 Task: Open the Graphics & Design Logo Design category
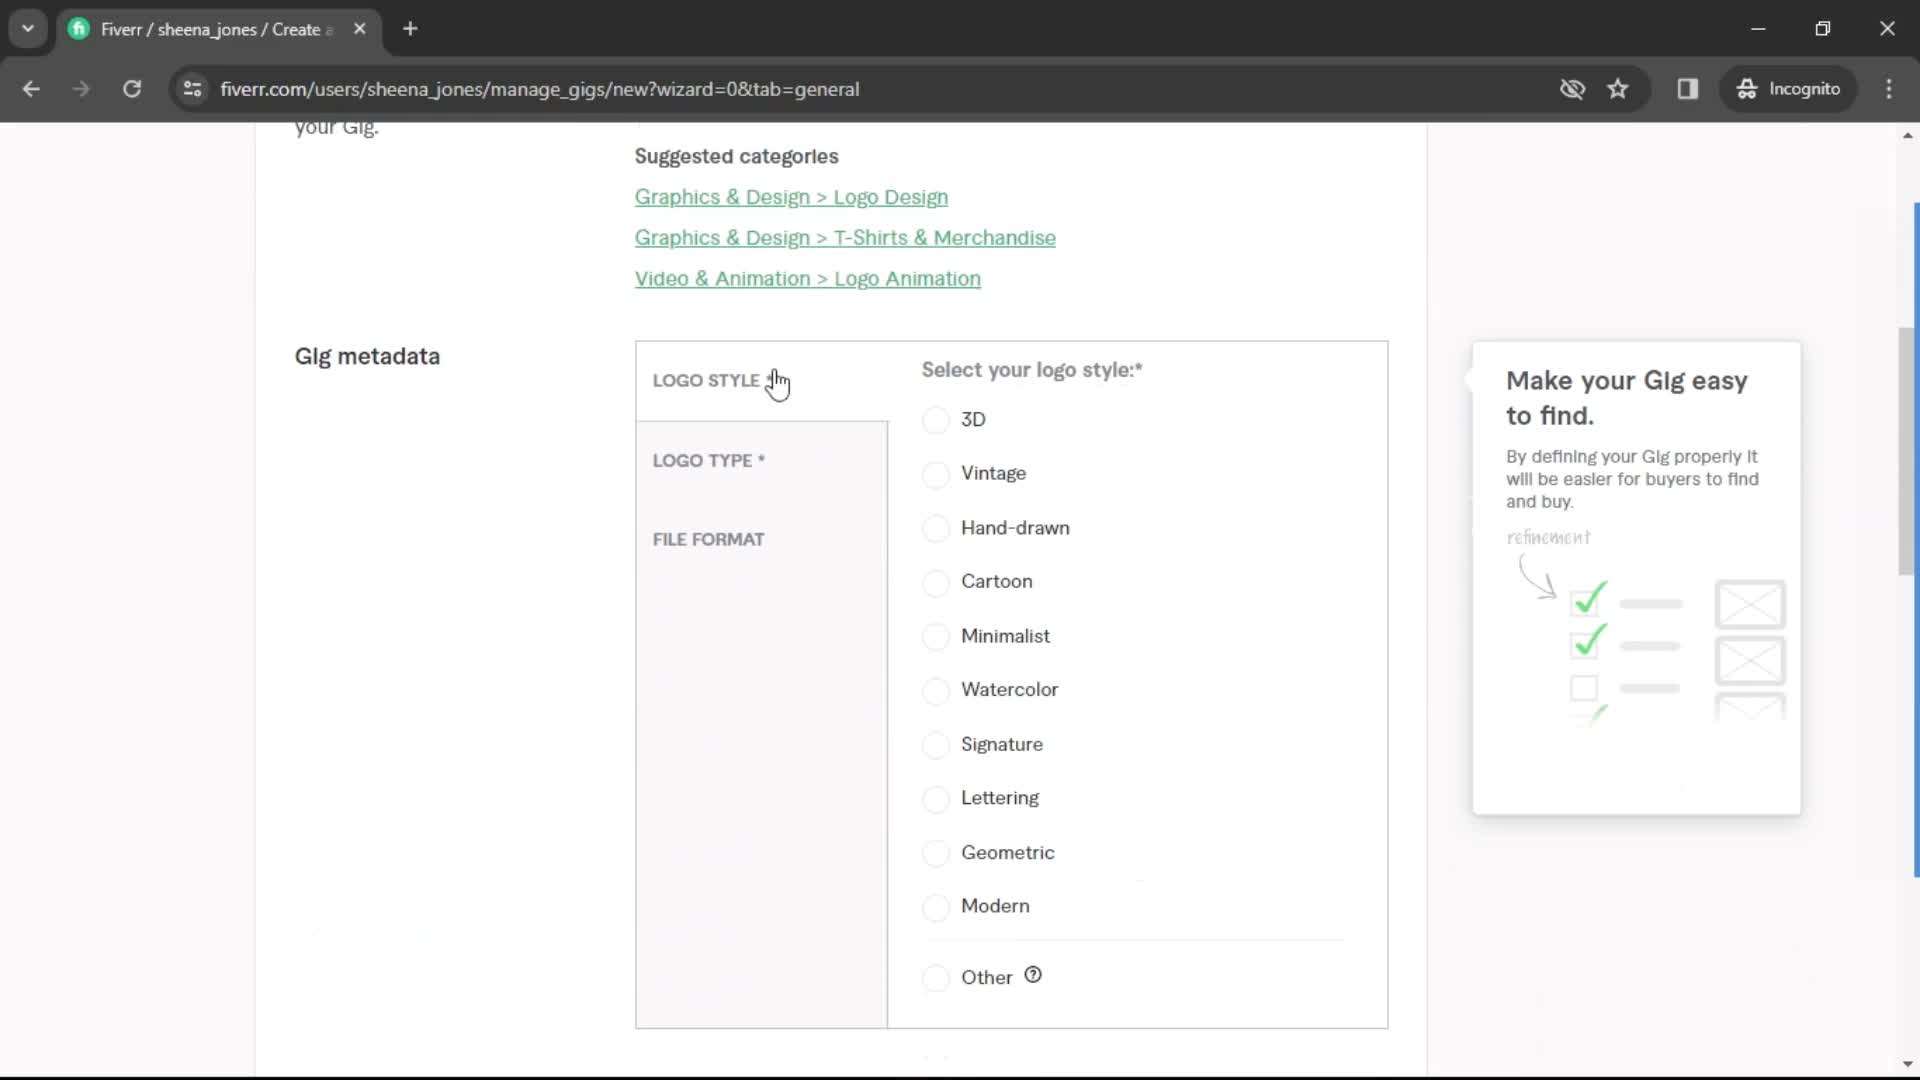pos(790,196)
